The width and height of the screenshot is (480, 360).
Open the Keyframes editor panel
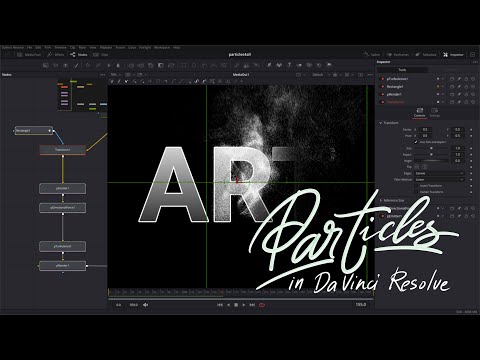coord(398,55)
